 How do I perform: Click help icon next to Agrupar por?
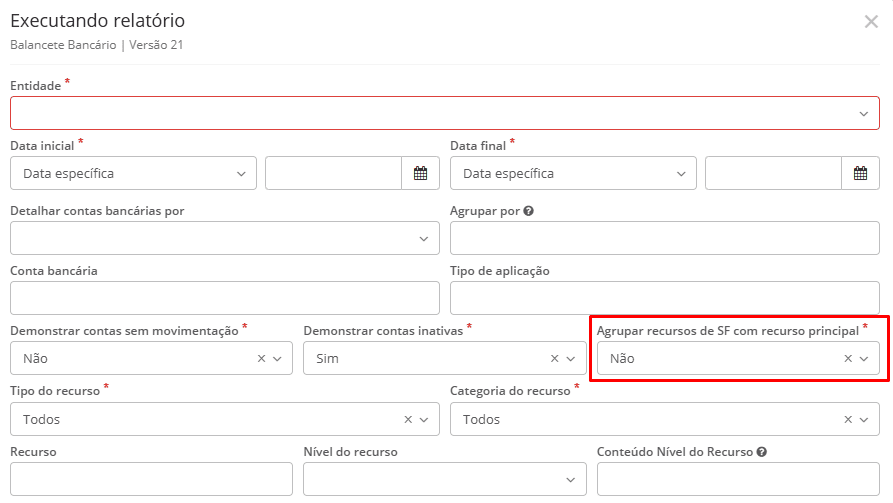click(x=528, y=211)
